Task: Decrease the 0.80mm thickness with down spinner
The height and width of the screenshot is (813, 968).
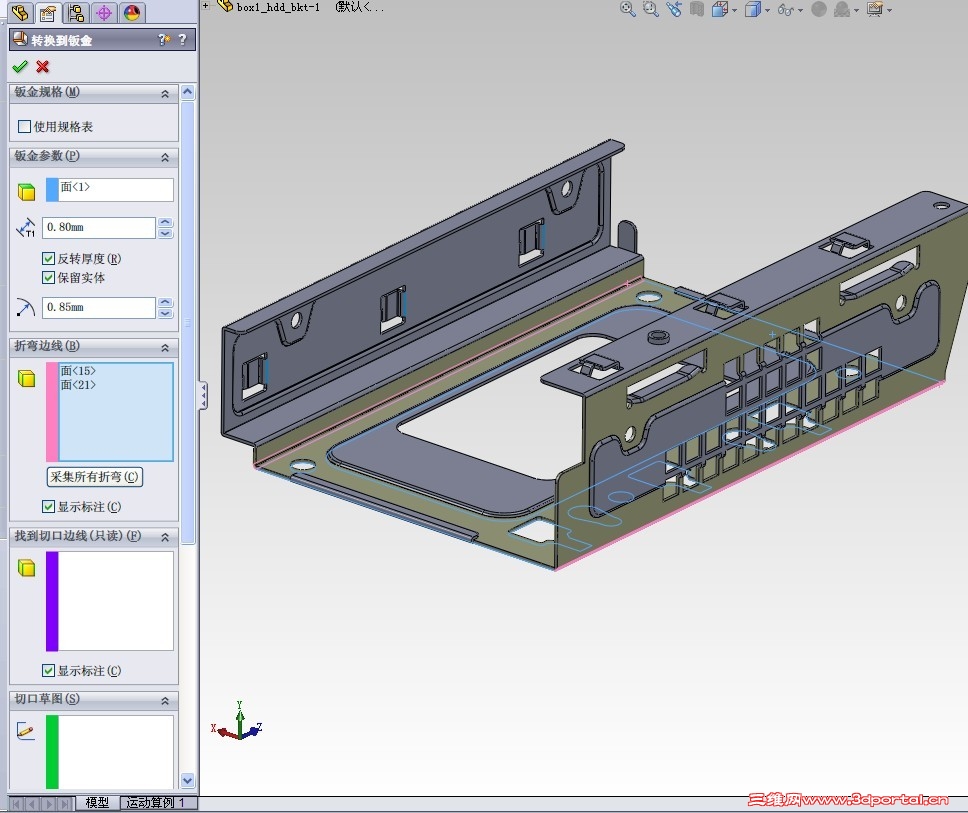Action: pos(165,233)
